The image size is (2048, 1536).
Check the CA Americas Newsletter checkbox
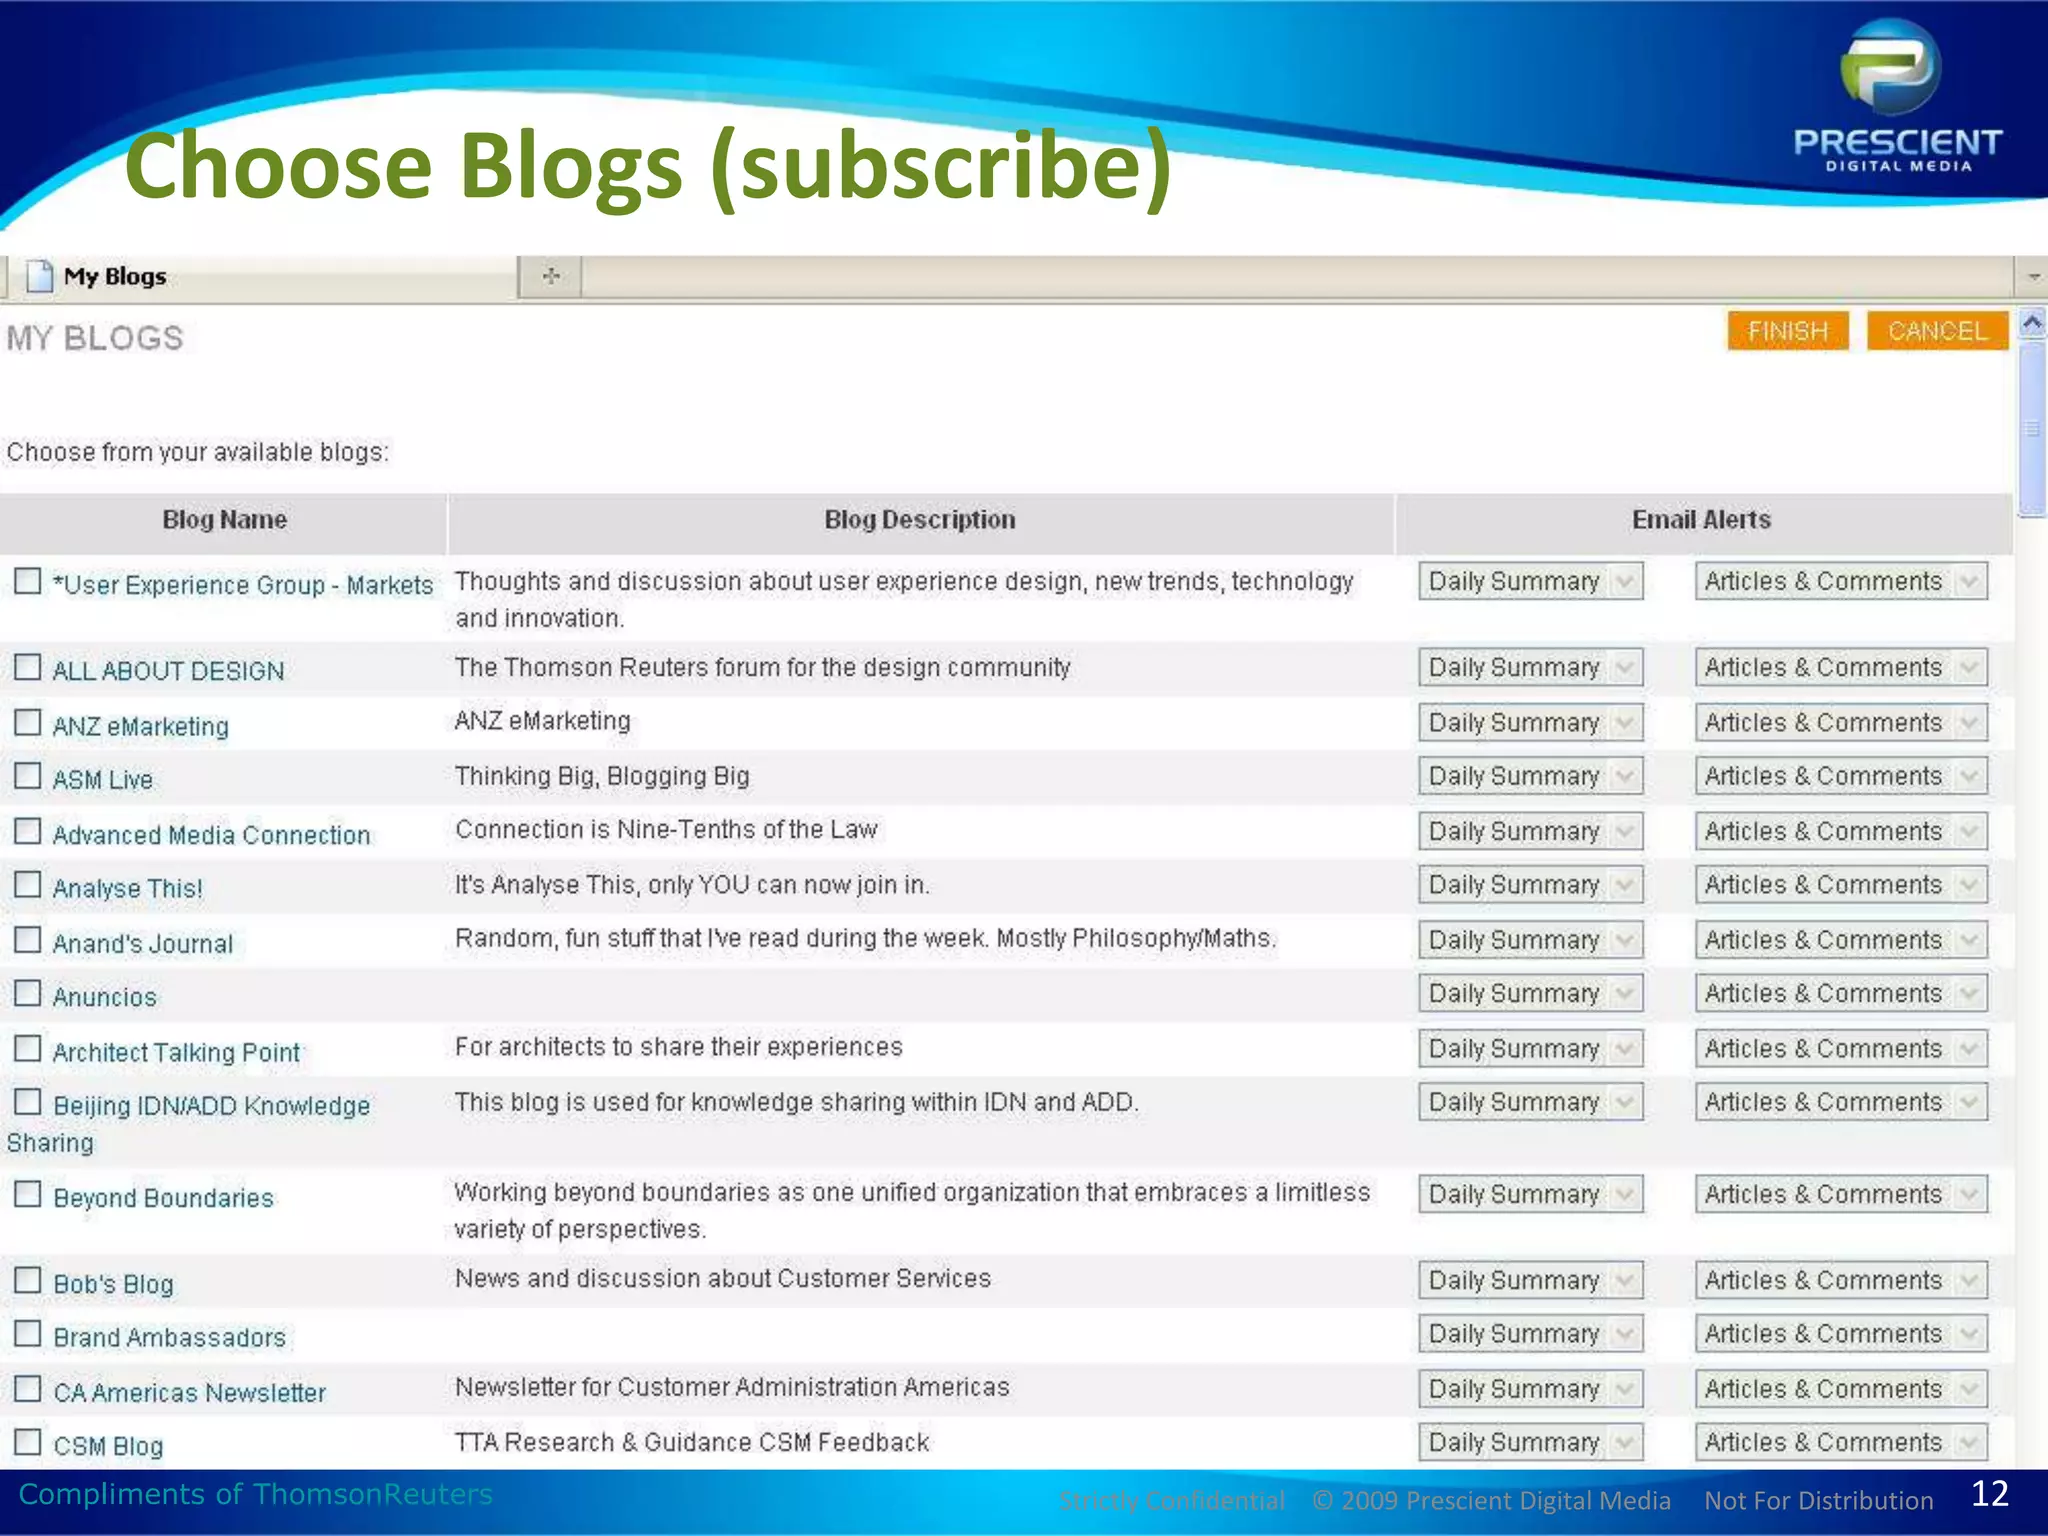tap(28, 1389)
